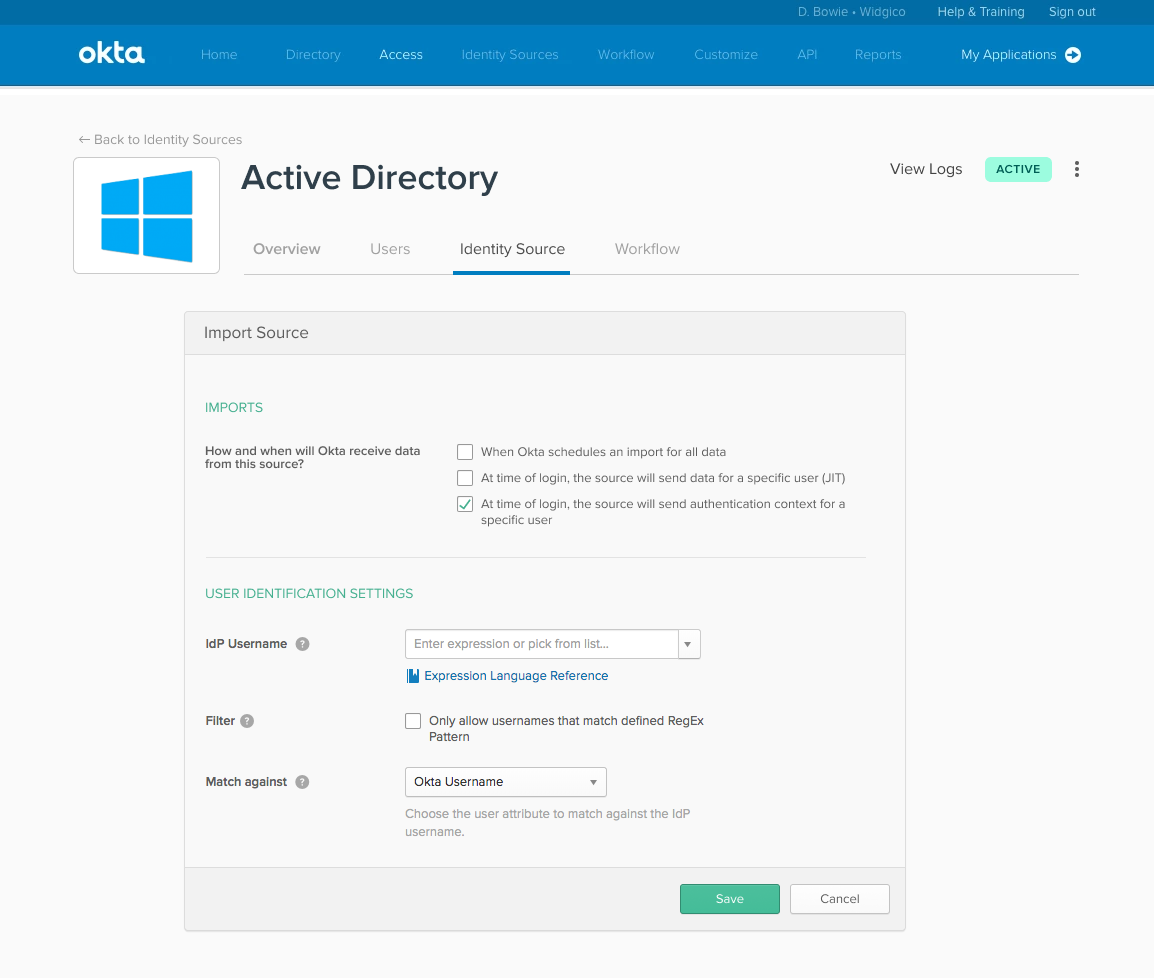Viewport: 1154px width, 978px height.
Task: Switch to the Workflow tab
Action: 646,249
